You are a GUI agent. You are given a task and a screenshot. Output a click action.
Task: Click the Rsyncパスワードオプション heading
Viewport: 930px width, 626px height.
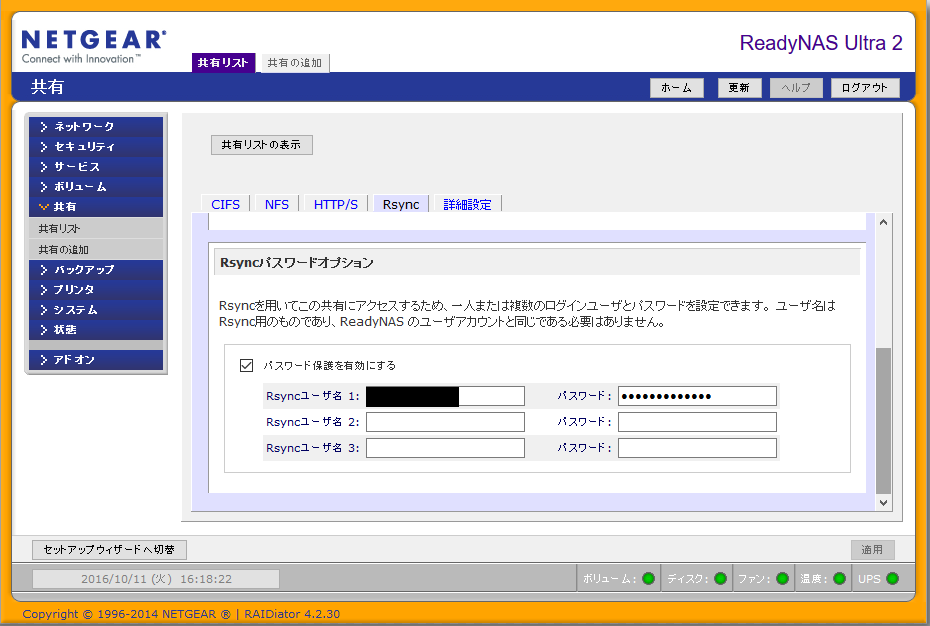pyautogui.click(x=297, y=263)
